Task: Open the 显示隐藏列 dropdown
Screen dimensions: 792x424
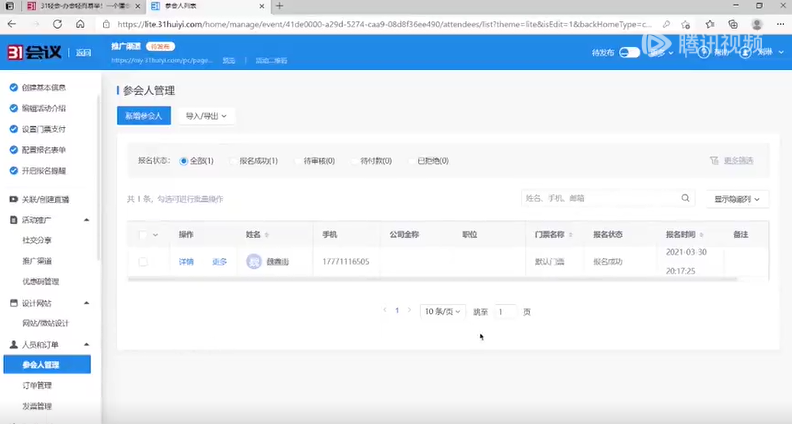Action: coord(738,199)
